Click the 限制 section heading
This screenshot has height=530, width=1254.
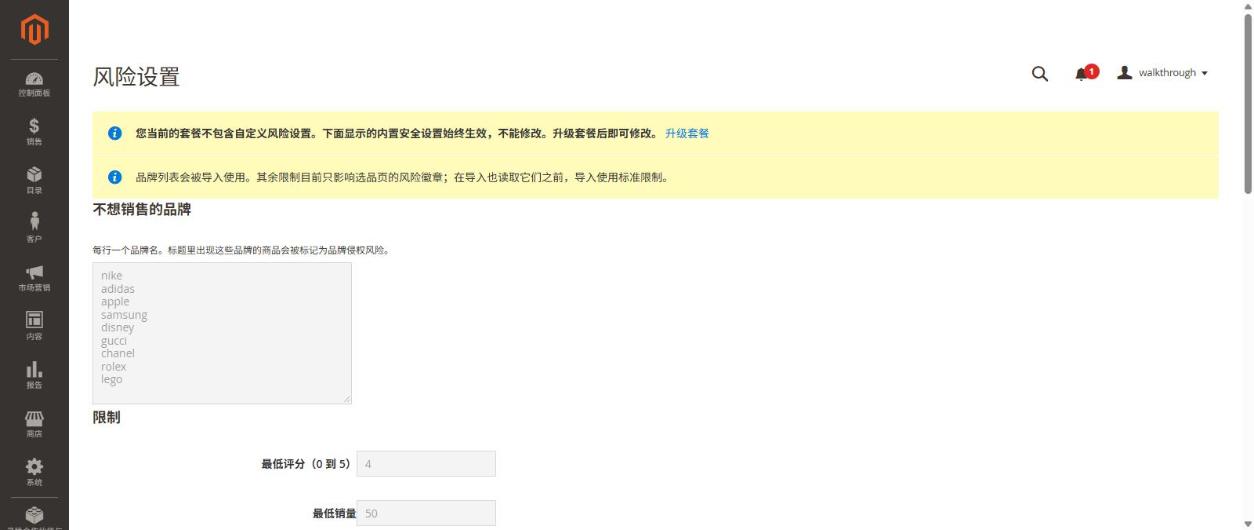[x=107, y=417]
